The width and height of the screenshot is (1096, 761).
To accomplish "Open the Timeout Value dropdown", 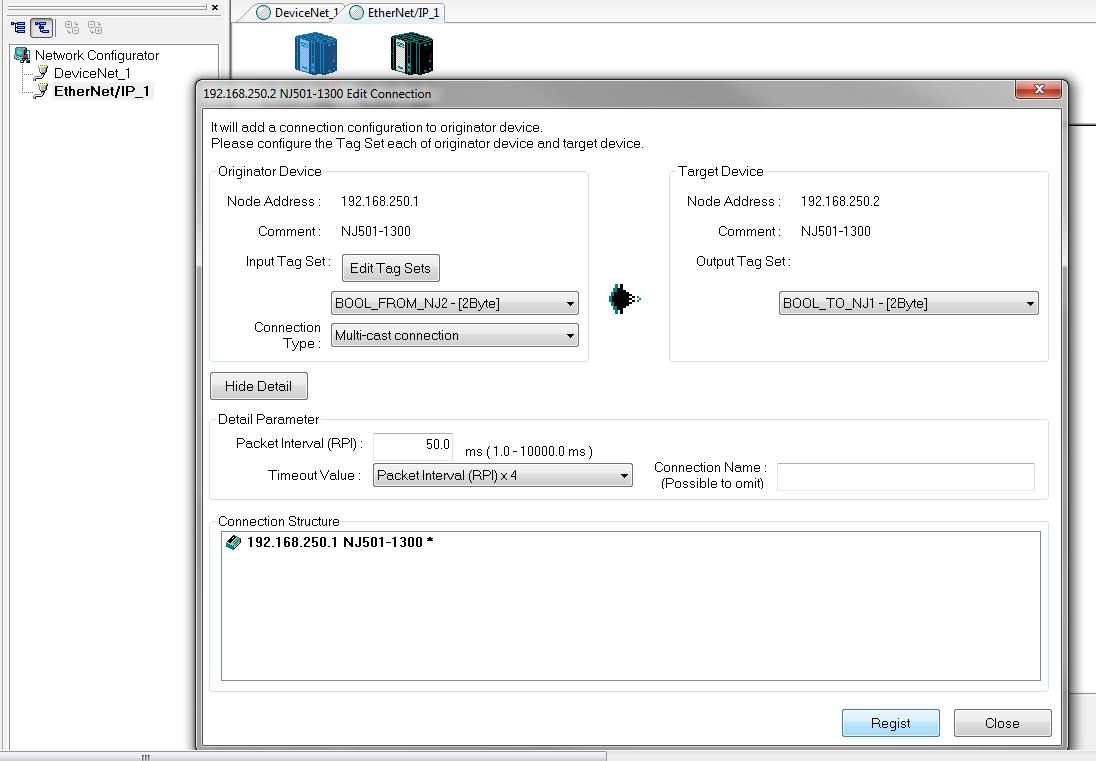I will pyautogui.click(x=503, y=475).
